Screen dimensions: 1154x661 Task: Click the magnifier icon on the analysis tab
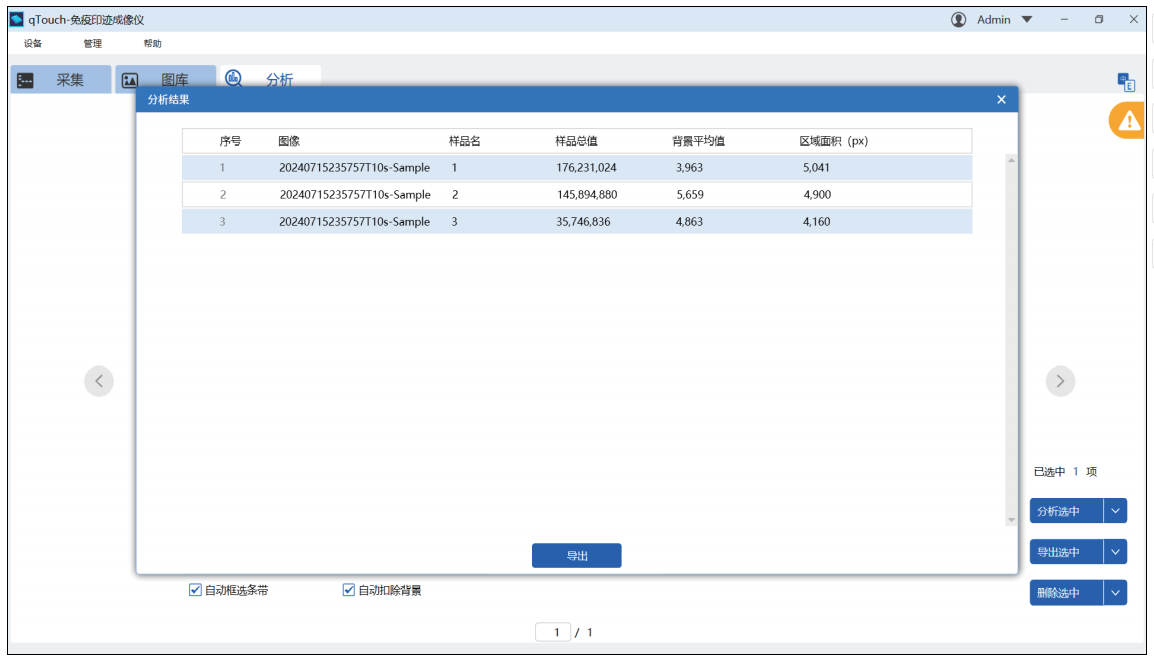pyautogui.click(x=234, y=79)
